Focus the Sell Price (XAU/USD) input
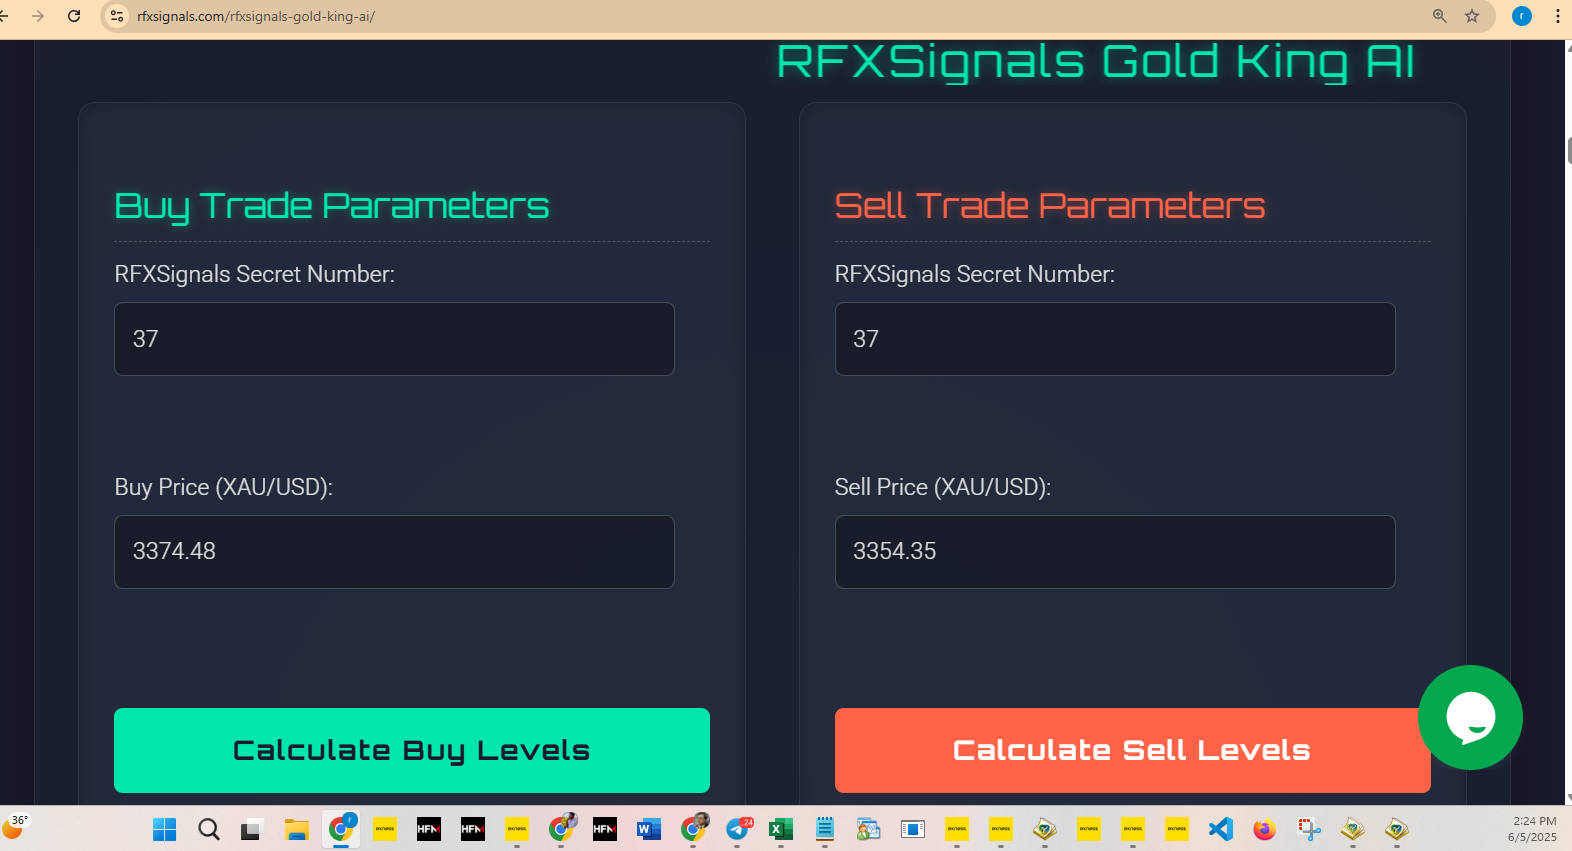The image size is (1572, 851). click(x=1115, y=552)
